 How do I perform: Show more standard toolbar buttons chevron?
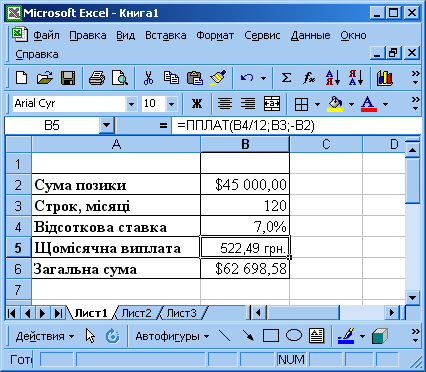tap(415, 78)
